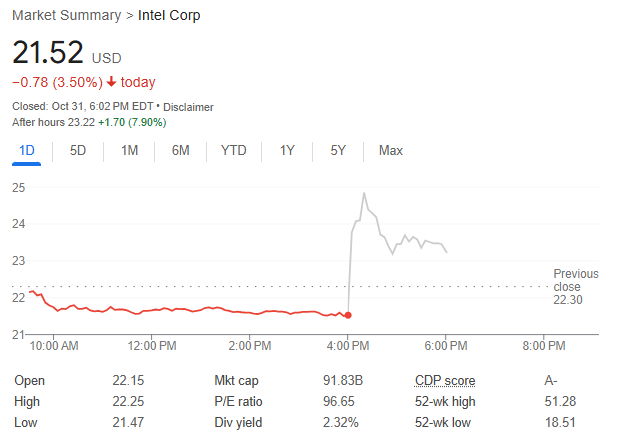
Task: Switch to the 1Y chart view
Action: (287, 150)
